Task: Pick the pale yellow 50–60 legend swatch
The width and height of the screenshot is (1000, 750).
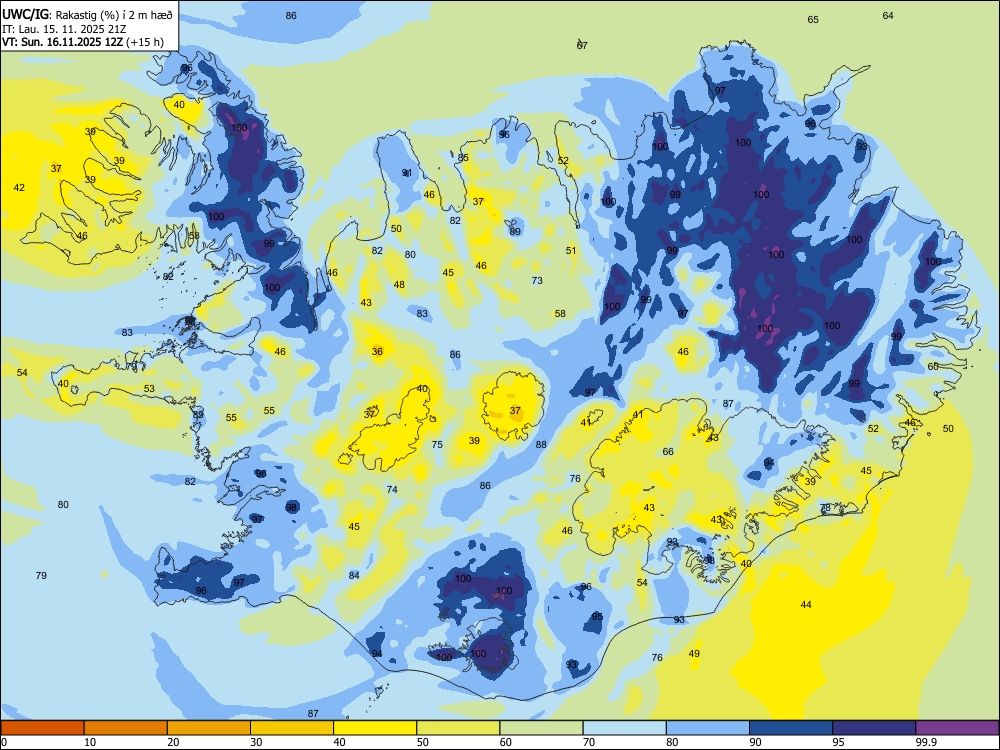Action: pos(458,728)
